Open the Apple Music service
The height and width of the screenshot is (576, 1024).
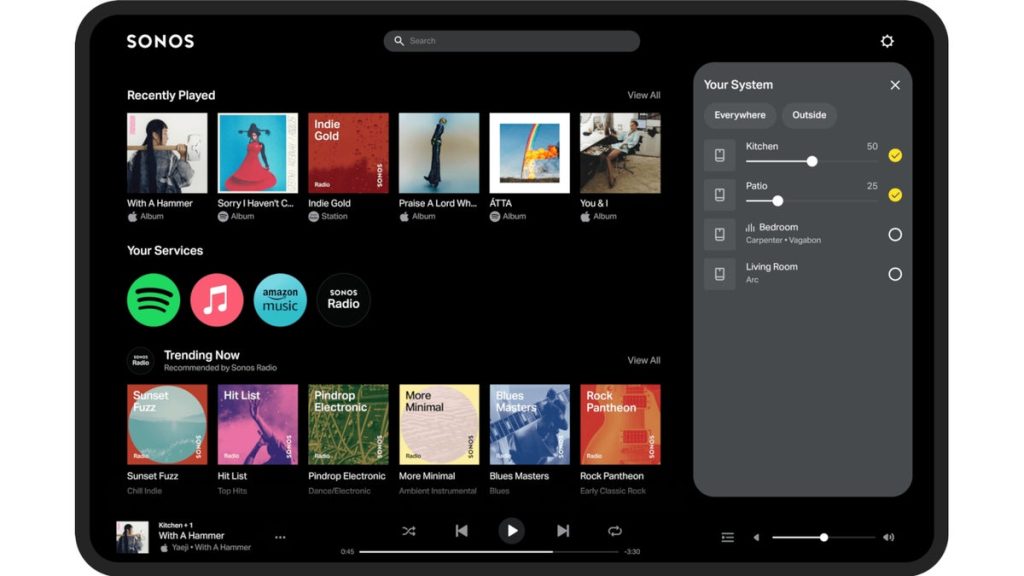point(217,300)
